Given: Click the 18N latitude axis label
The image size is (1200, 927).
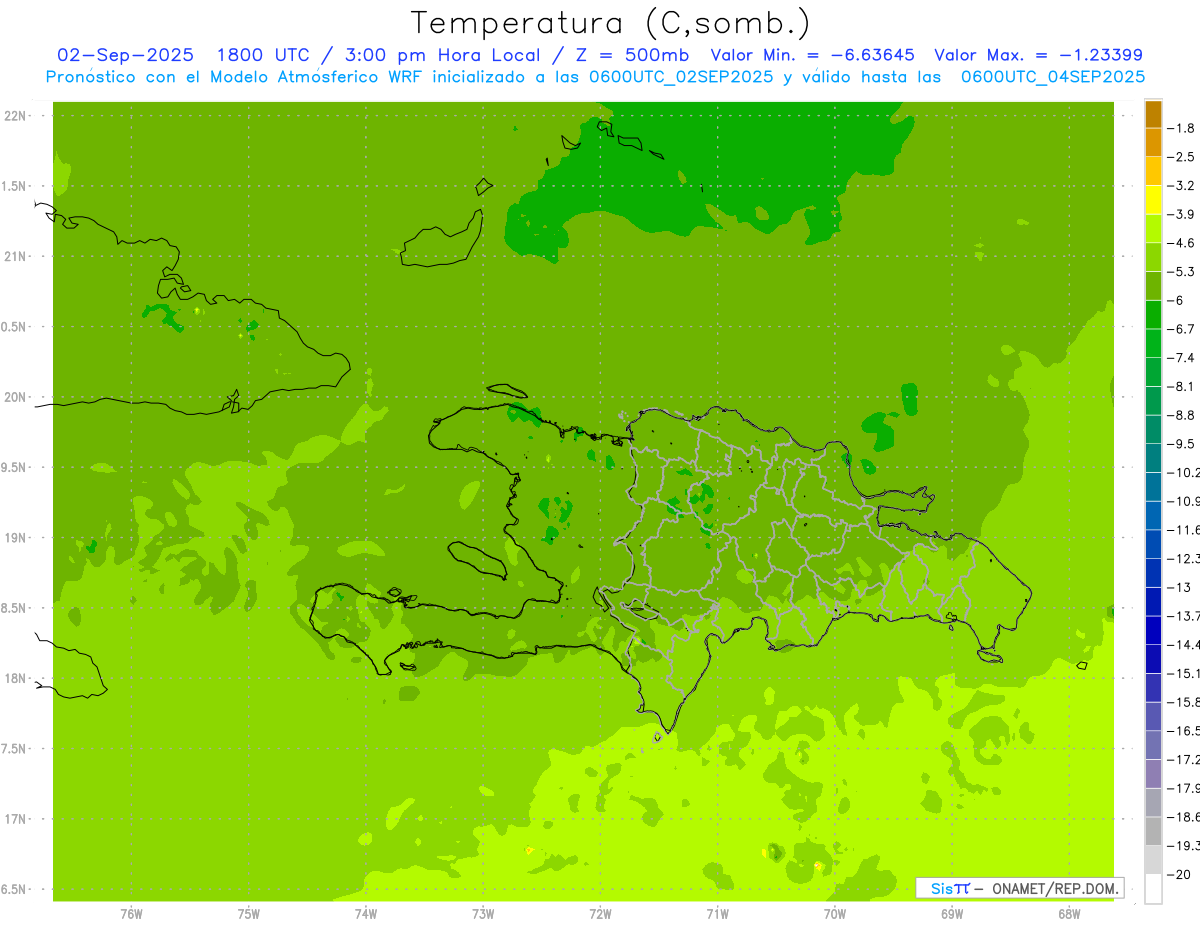Looking at the screenshot, I should point(16,679).
